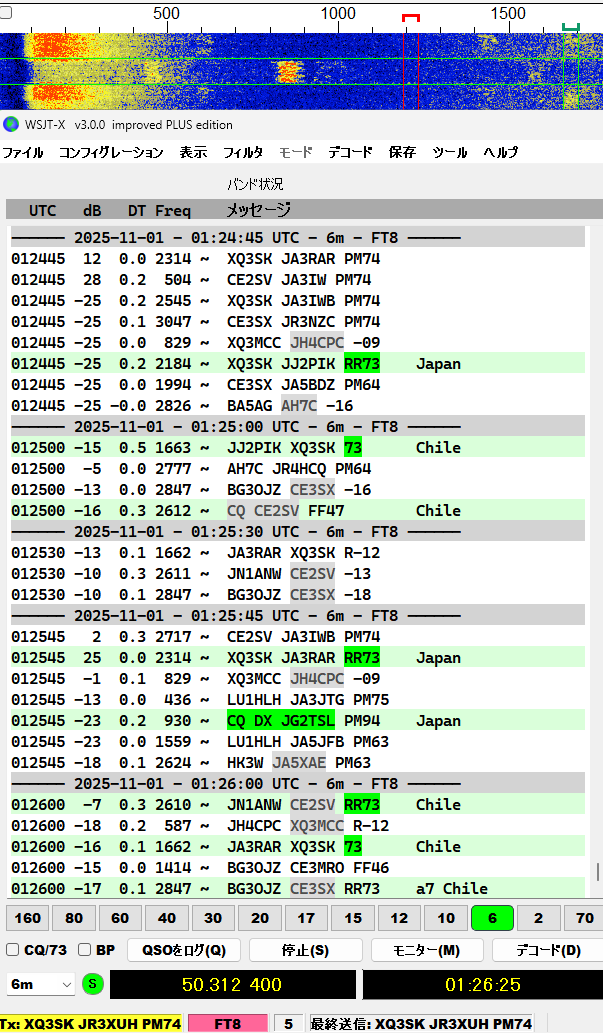Click the QSOをログ(Q) button
Viewport: 603px width, 1033px height.
click(x=184, y=950)
